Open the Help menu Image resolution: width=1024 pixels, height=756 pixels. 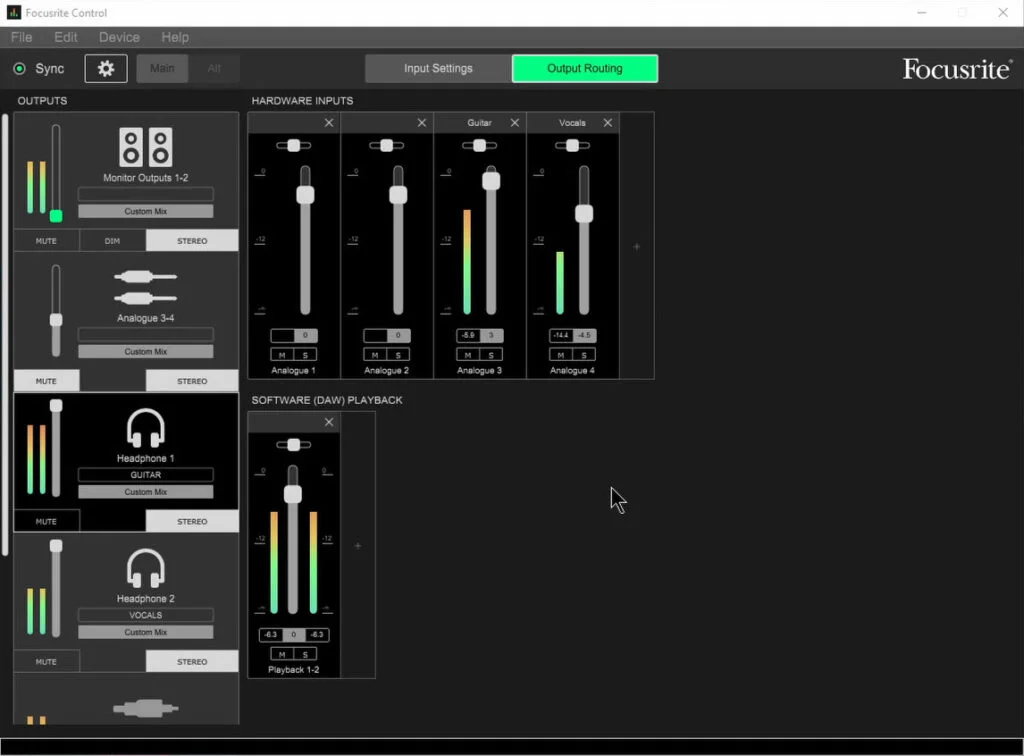[x=175, y=37]
